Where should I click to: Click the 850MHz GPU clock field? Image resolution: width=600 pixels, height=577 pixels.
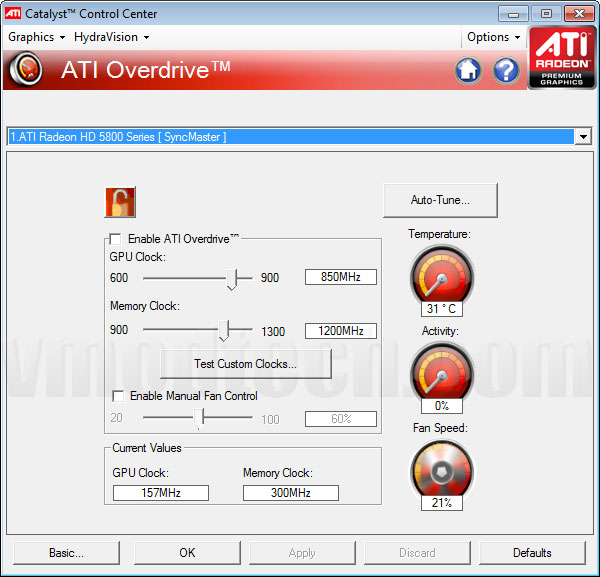tap(341, 277)
